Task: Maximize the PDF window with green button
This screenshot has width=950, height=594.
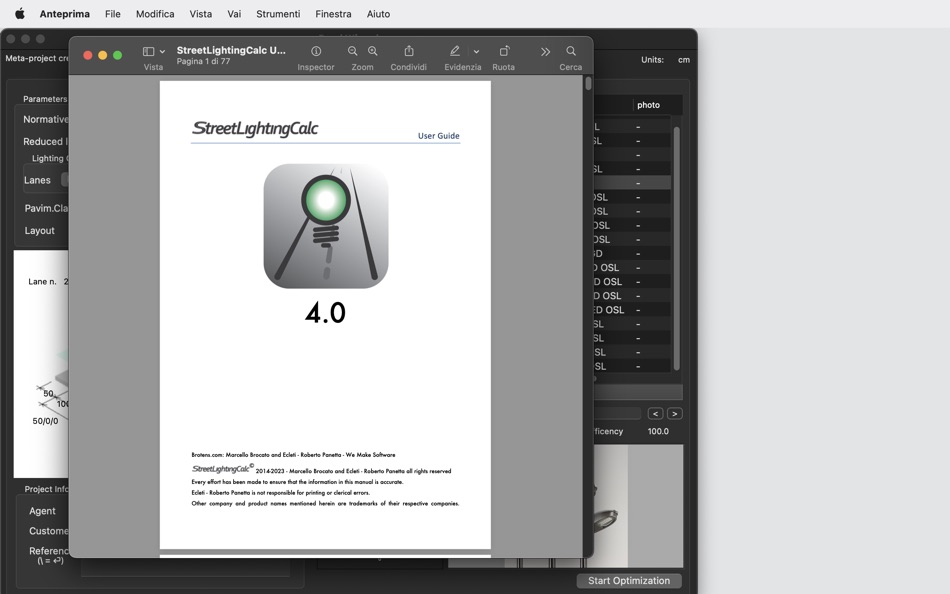Action: [x=118, y=55]
